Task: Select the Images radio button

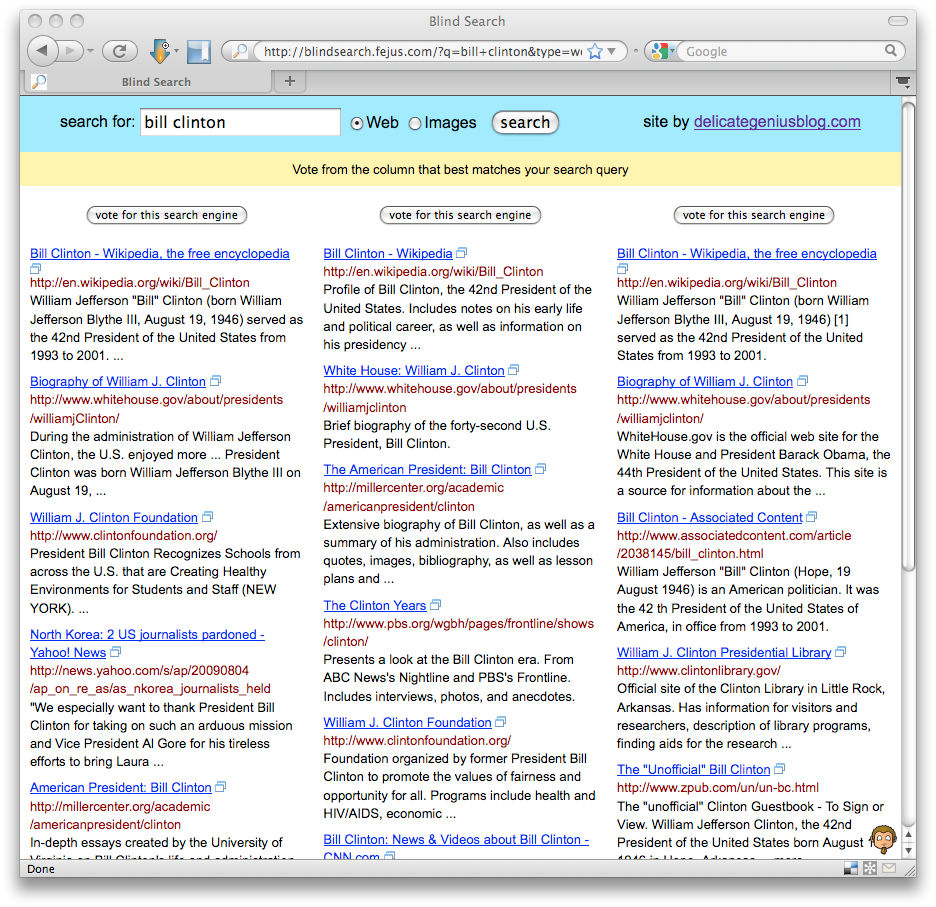Action: pyautogui.click(x=415, y=123)
